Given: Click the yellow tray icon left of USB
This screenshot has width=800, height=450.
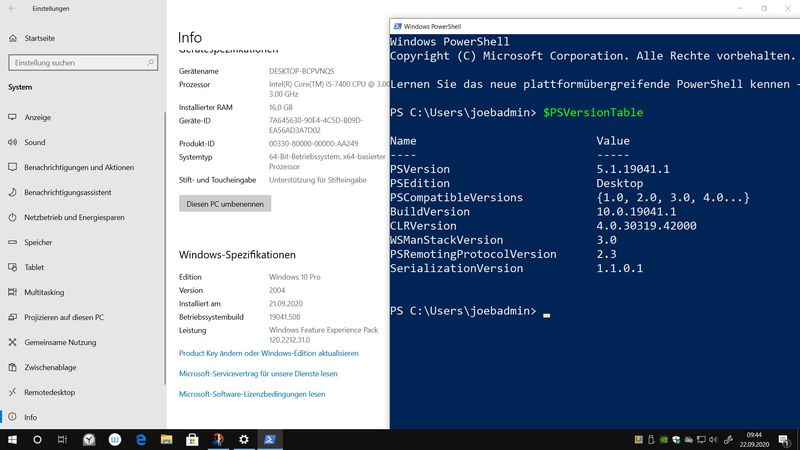Looking at the screenshot, I should coord(638,439).
